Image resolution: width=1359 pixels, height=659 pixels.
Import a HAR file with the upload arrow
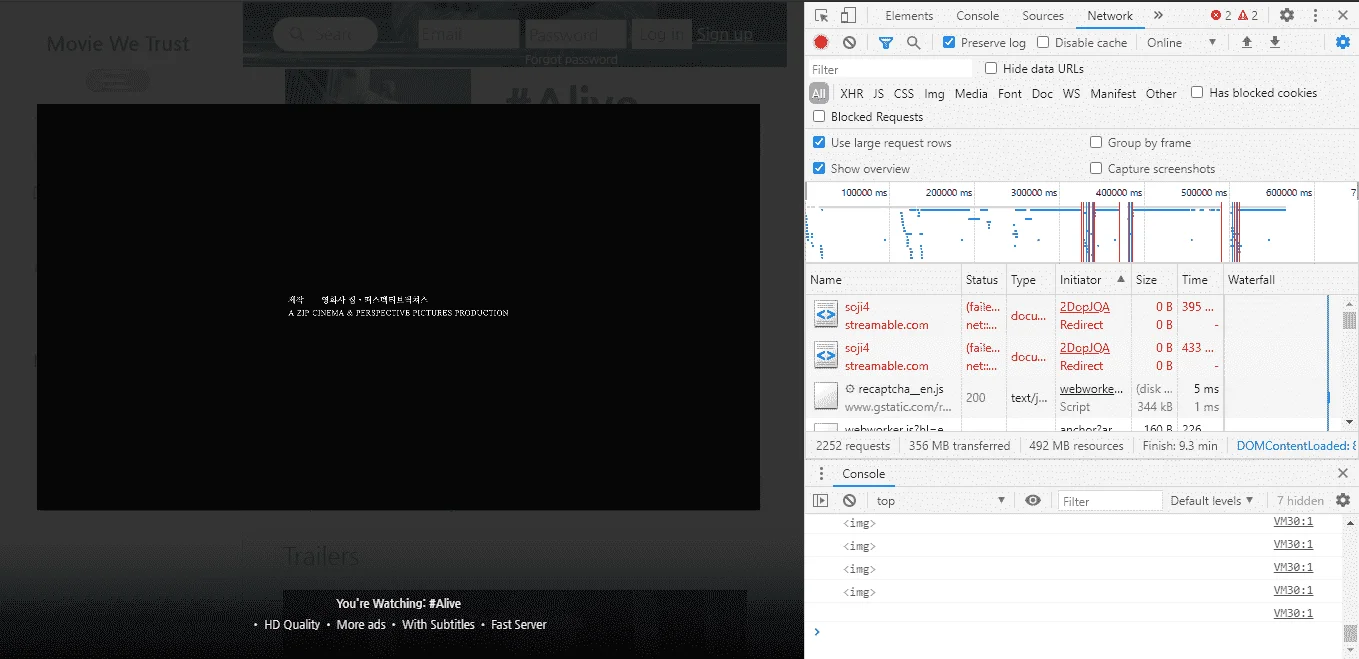[x=1246, y=42]
